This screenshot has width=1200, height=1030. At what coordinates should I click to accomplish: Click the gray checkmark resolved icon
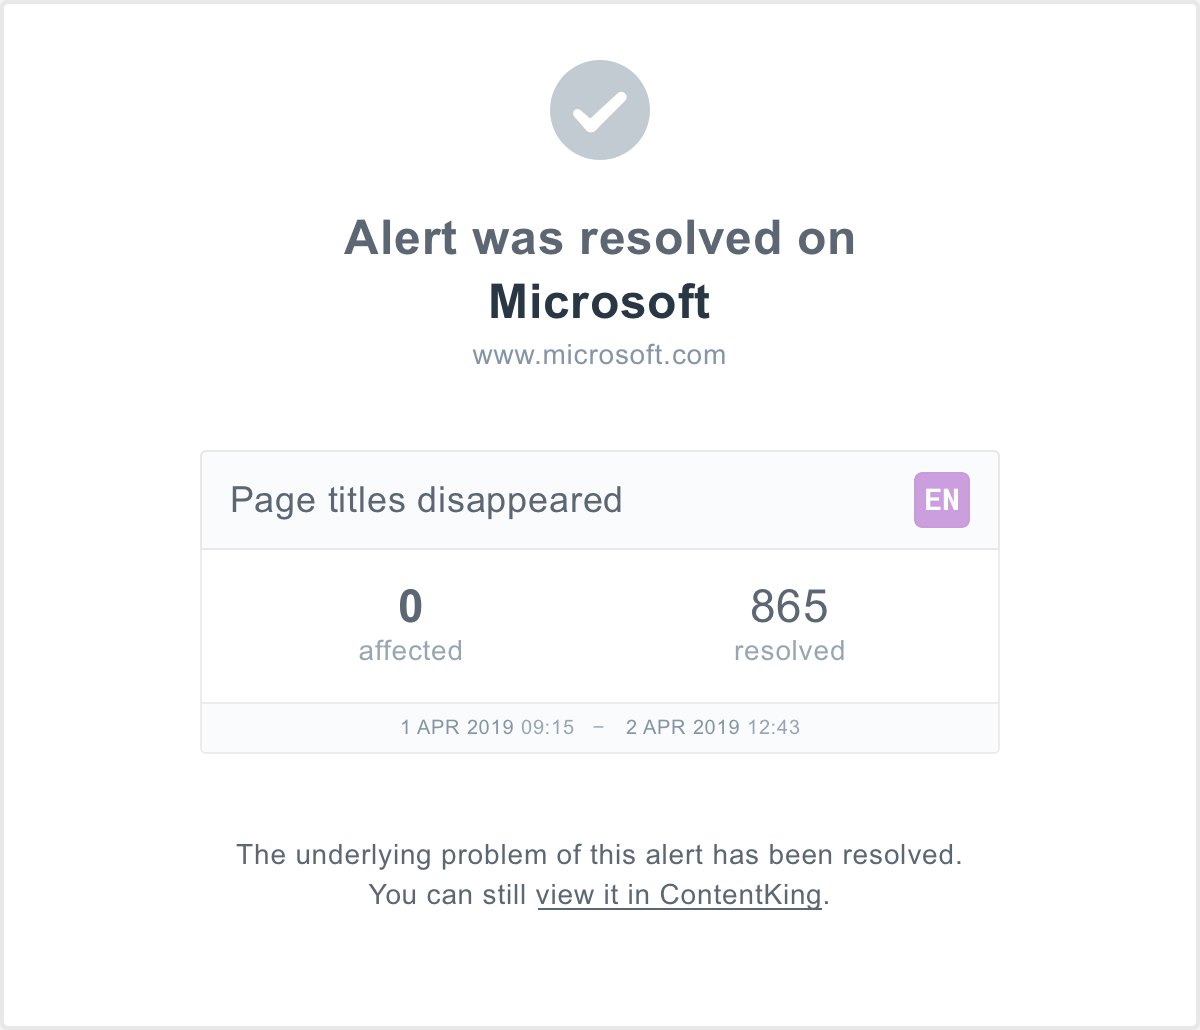click(x=600, y=110)
